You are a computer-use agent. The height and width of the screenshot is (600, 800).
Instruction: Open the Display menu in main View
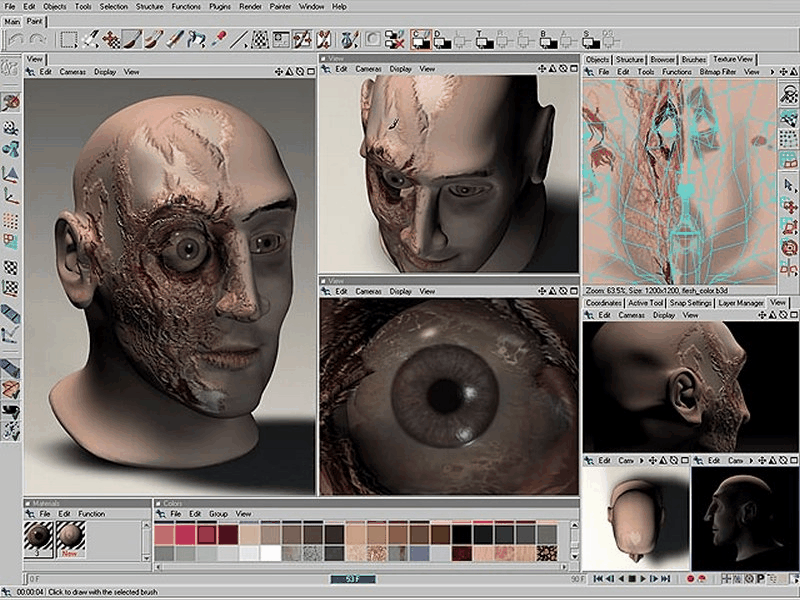(105, 72)
